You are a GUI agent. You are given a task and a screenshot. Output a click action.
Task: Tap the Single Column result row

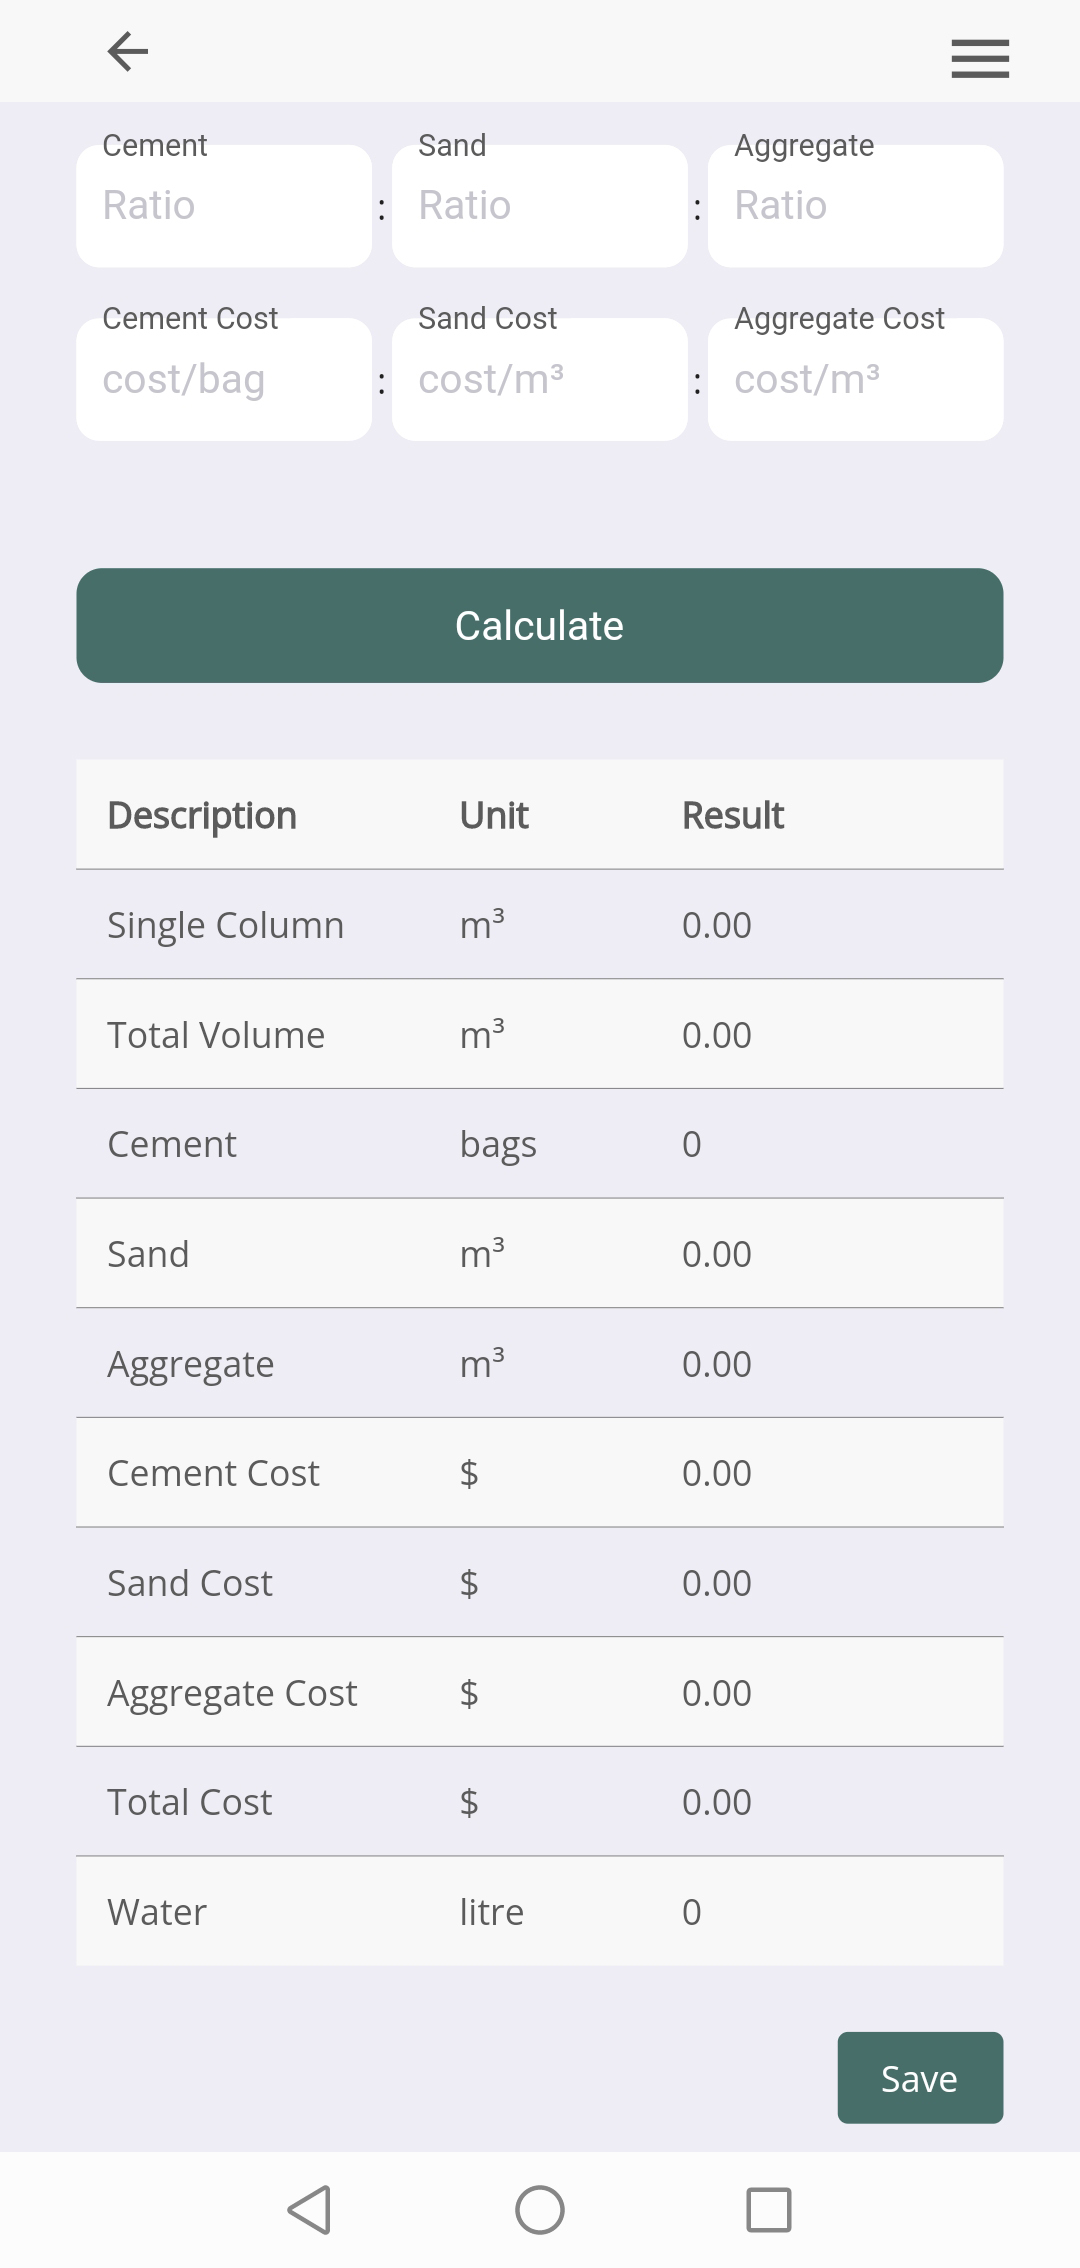tap(539, 925)
